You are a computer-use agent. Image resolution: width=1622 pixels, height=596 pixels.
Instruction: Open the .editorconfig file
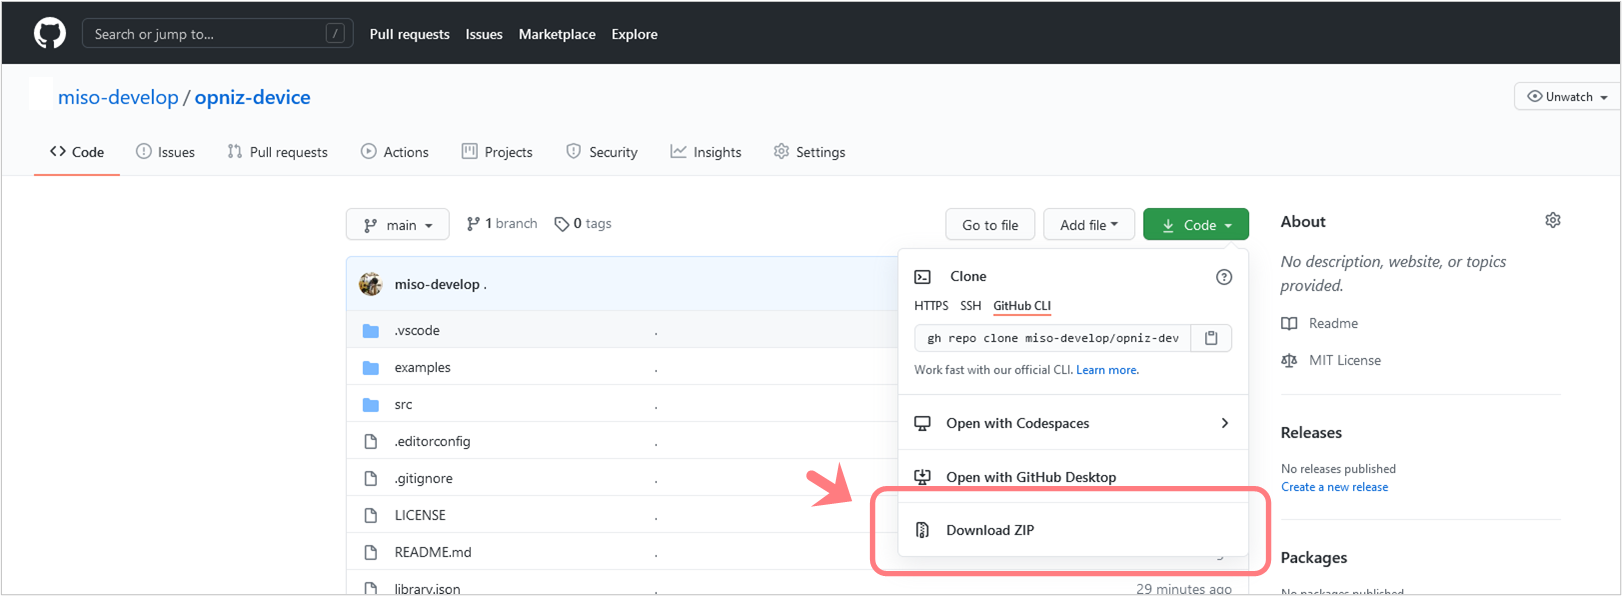[x=432, y=441]
